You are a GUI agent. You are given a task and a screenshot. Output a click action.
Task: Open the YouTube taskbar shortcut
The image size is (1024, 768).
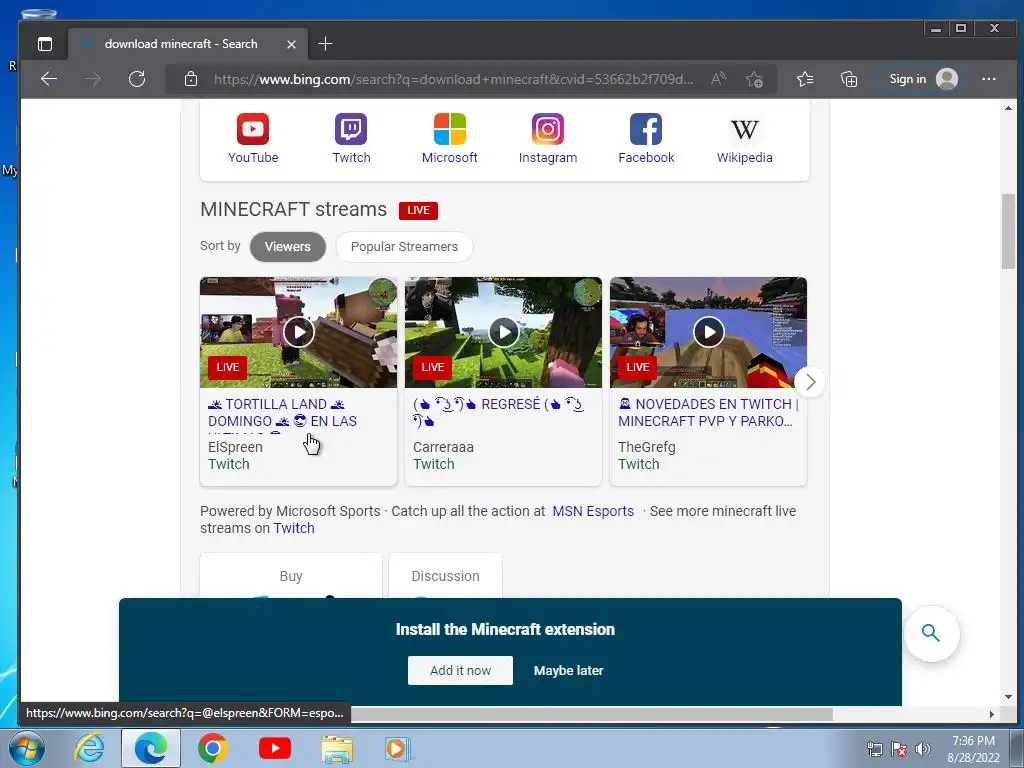click(x=274, y=748)
